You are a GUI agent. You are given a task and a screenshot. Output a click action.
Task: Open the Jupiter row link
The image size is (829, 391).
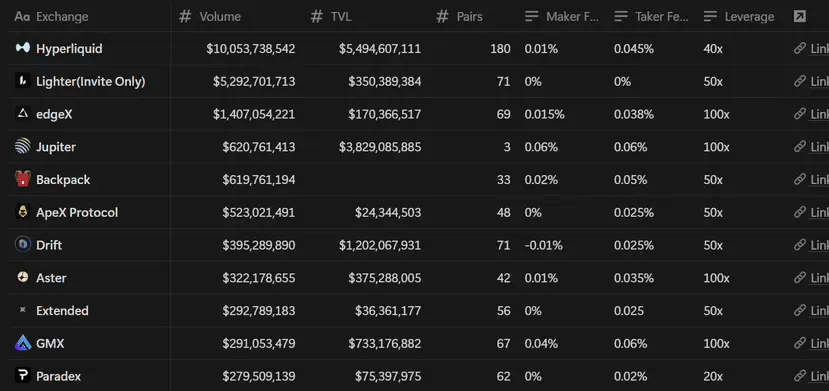click(812, 146)
